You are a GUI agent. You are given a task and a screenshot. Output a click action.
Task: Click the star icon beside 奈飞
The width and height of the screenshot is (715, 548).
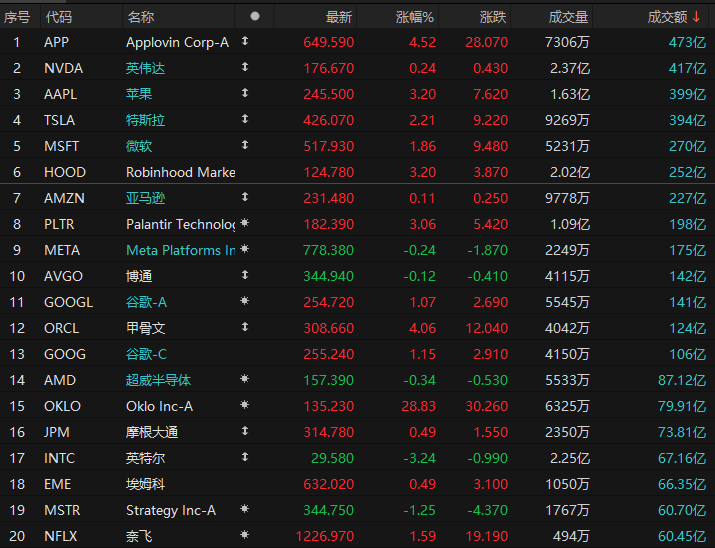point(245,535)
